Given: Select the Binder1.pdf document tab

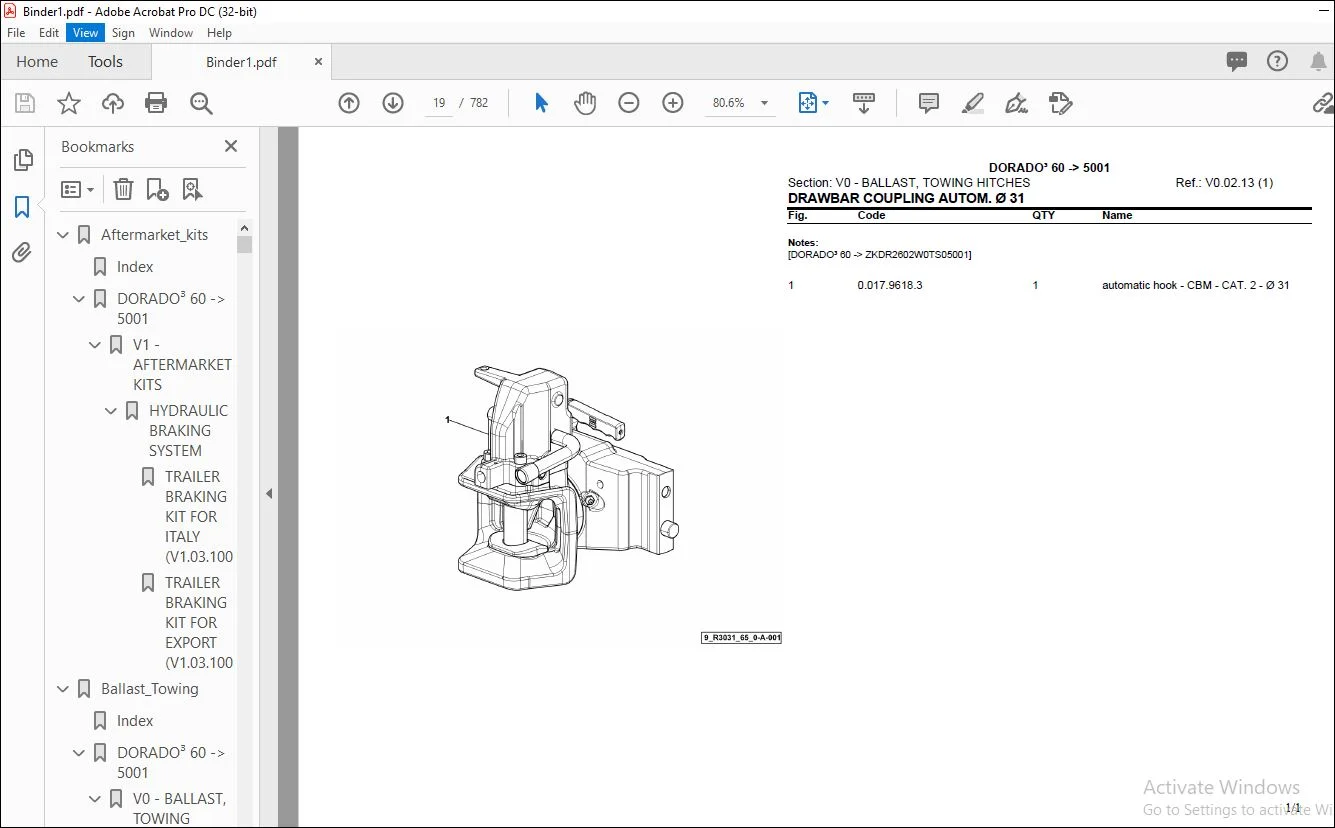Looking at the screenshot, I should point(241,62).
